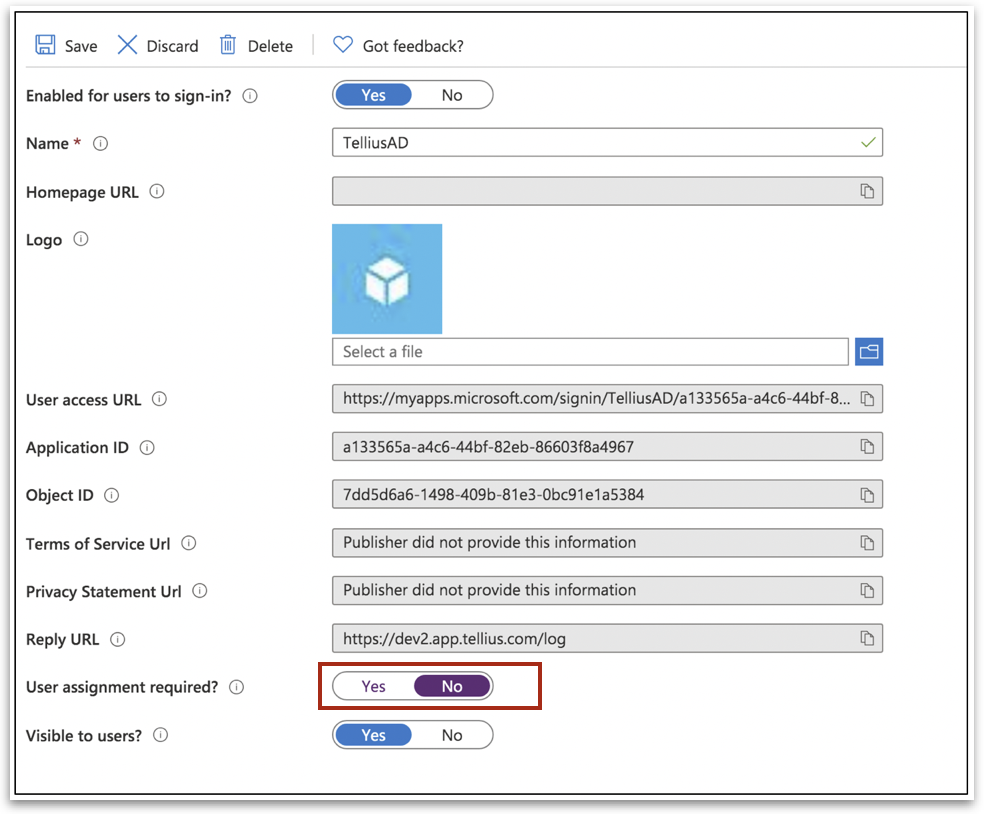The height and width of the screenshot is (814, 984).
Task: Copy the Homepage URL field
Action: (867, 191)
